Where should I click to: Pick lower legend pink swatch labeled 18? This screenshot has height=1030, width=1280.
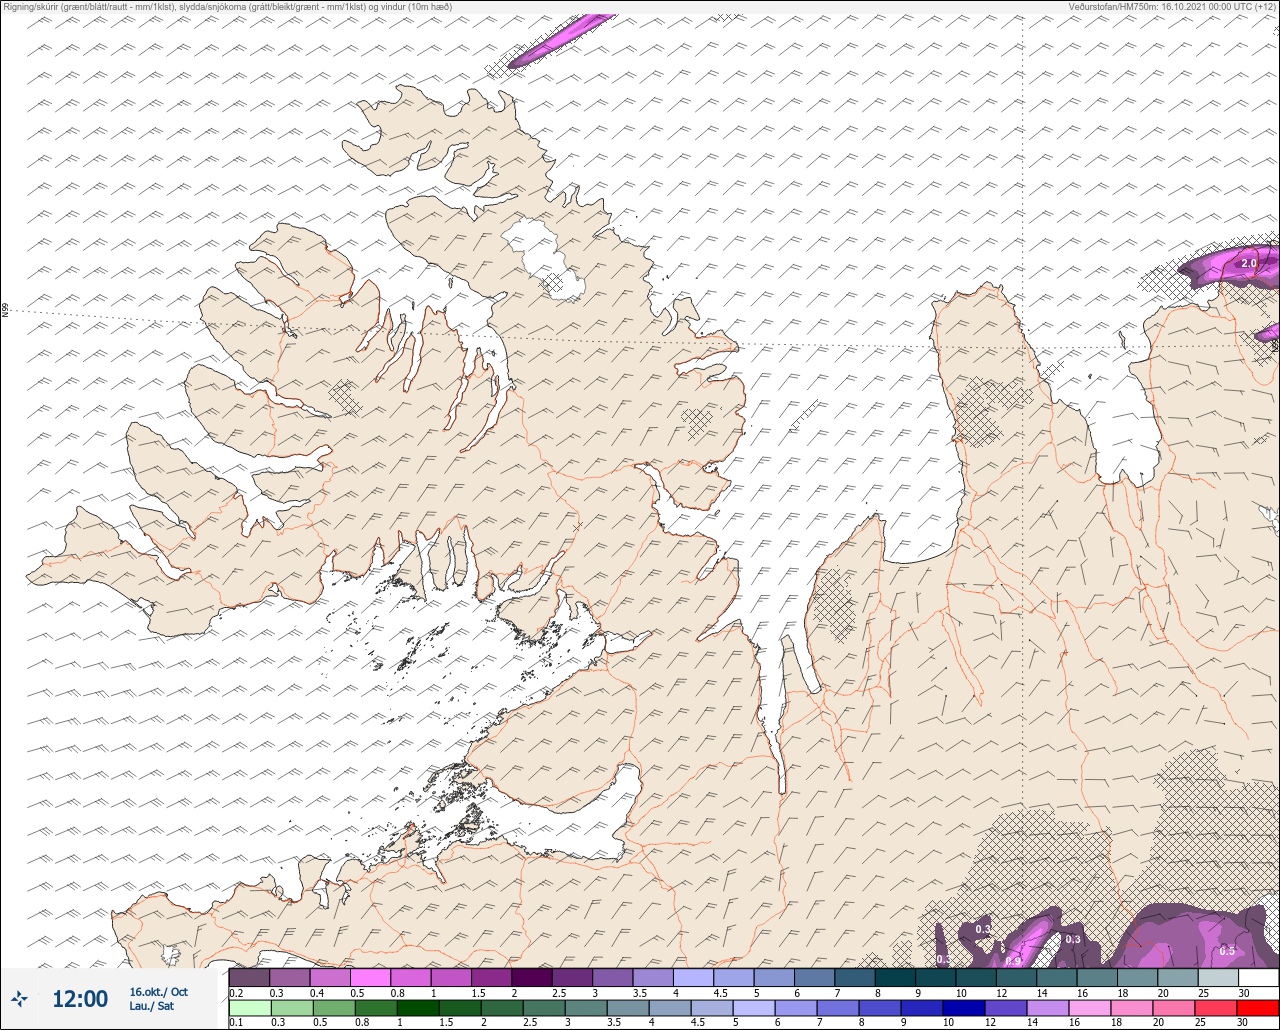tap(1132, 1008)
